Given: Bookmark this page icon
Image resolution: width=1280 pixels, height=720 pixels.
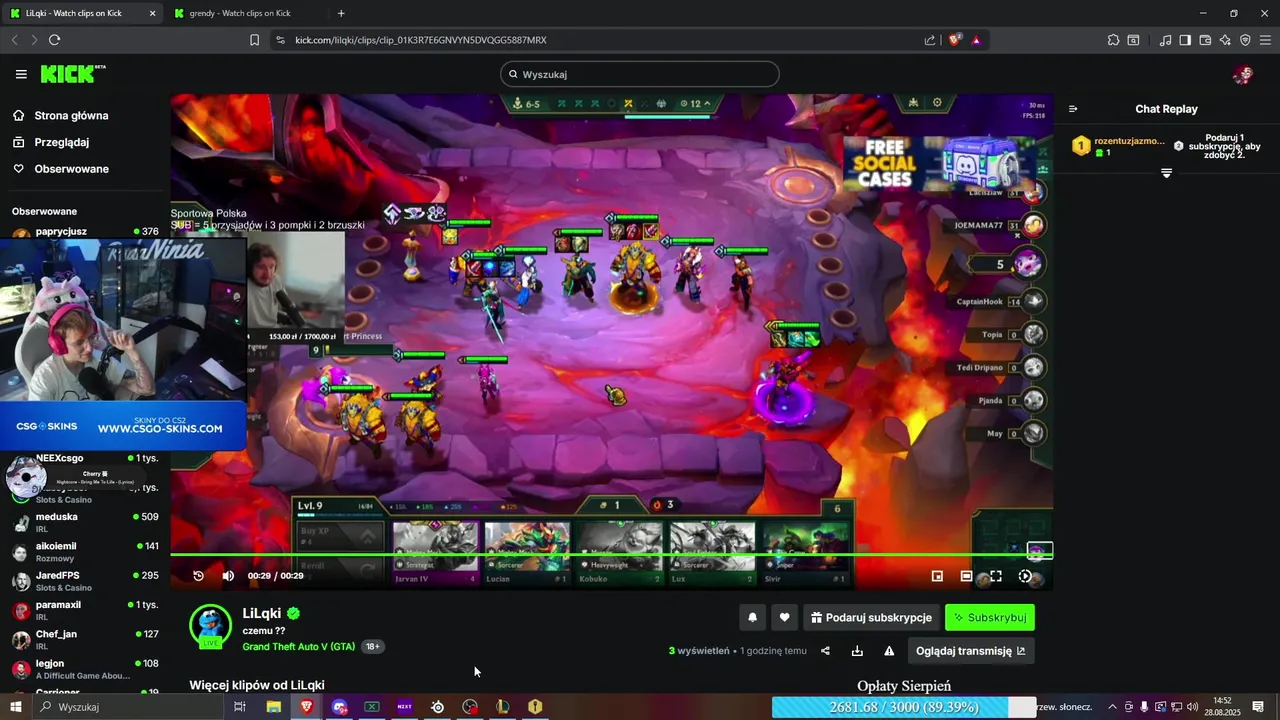Looking at the screenshot, I should (x=254, y=40).
